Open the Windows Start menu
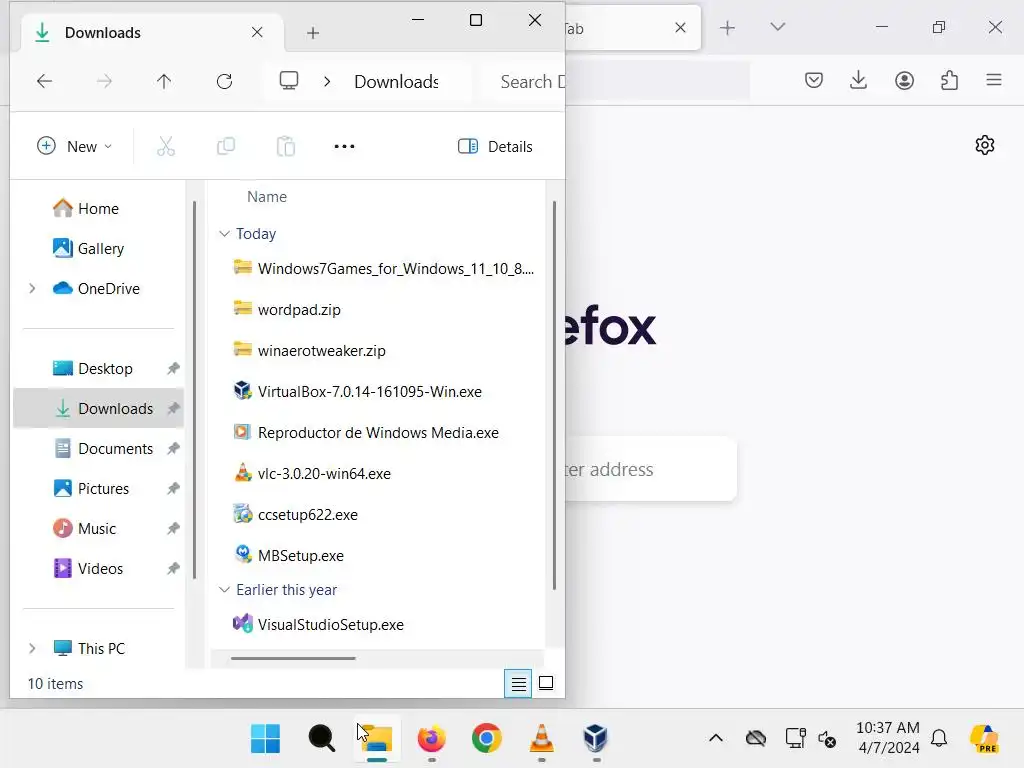 pos(265,739)
